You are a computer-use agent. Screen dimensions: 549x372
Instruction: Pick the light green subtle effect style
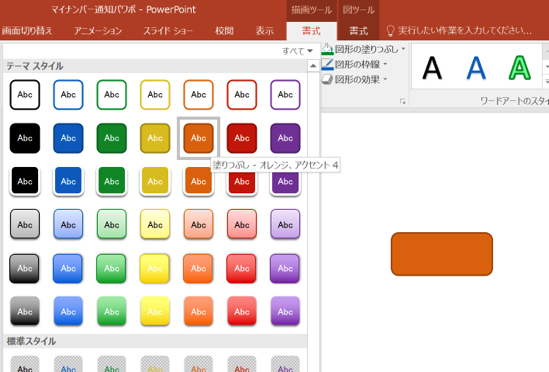[x=112, y=225]
